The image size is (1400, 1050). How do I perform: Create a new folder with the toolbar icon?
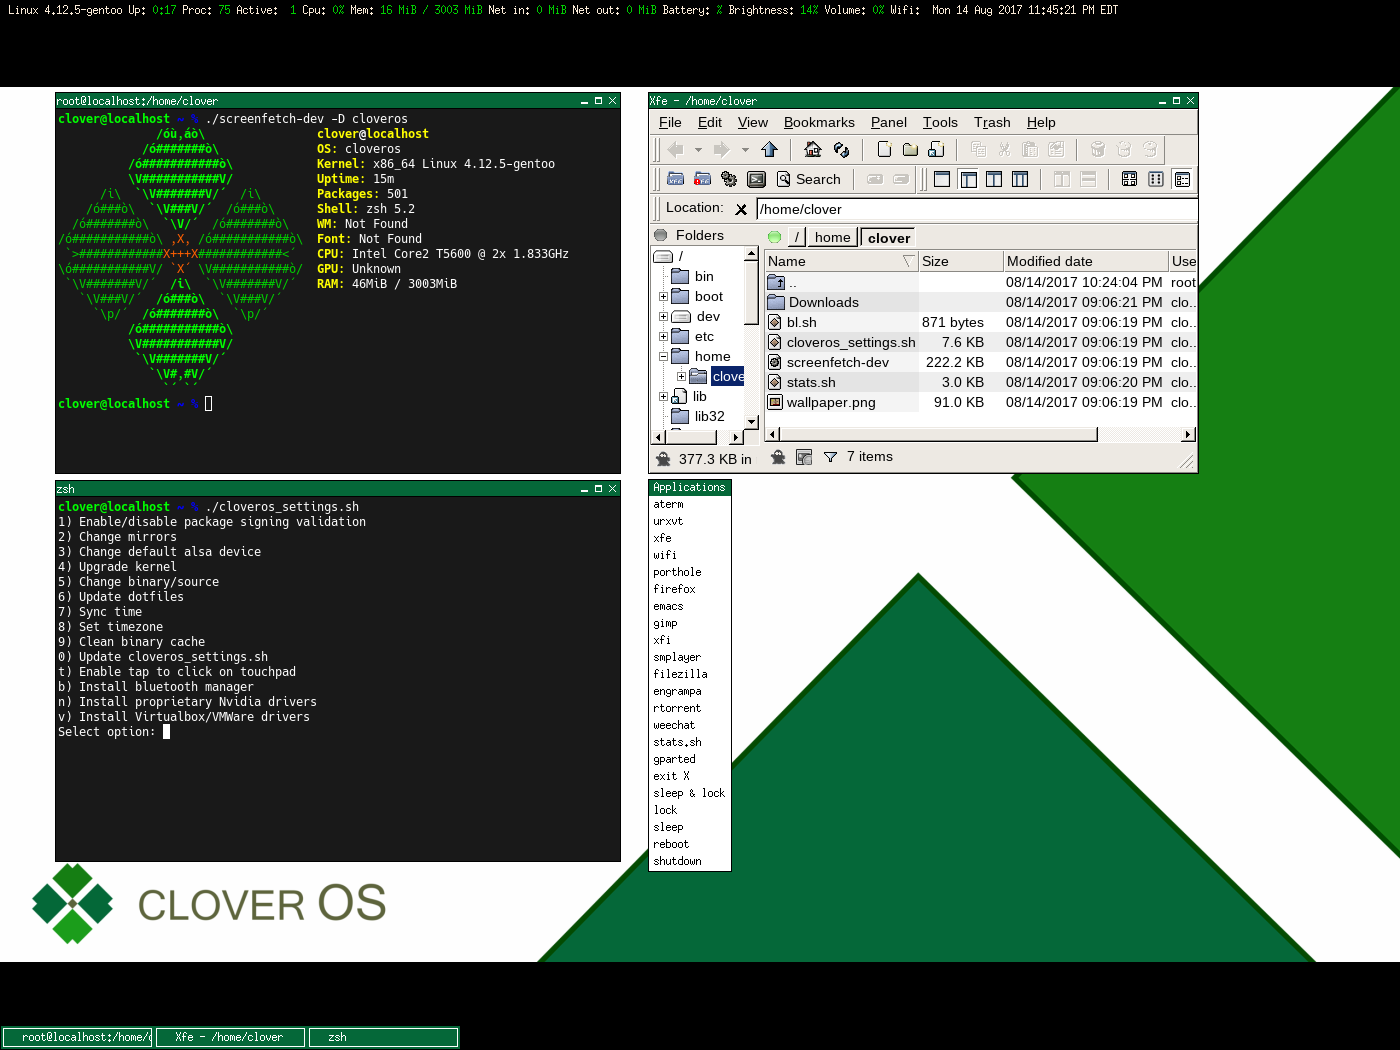coord(910,149)
